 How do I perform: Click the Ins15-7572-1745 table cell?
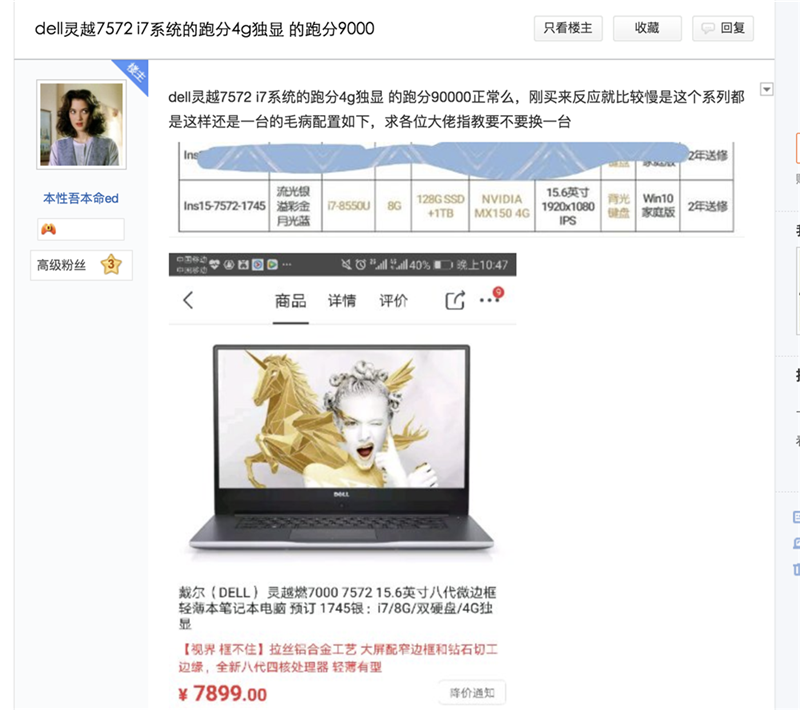(224, 206)
